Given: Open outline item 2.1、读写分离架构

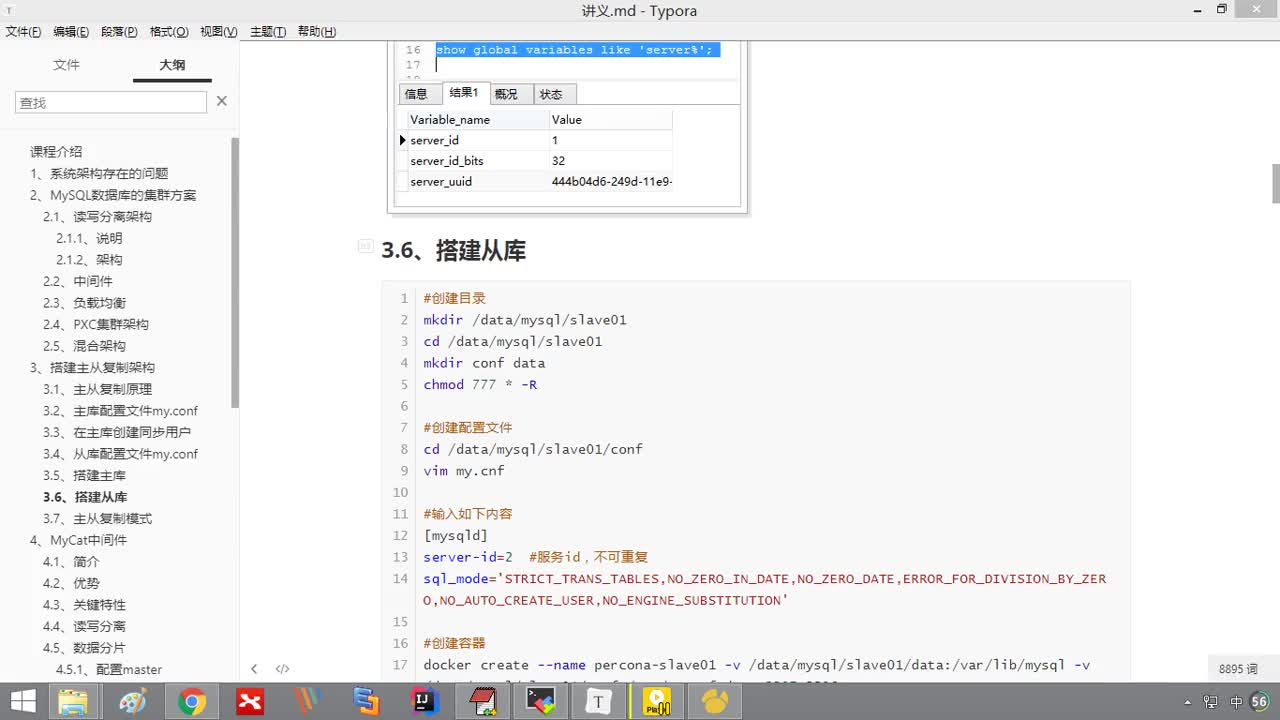Looking at the screenshot, I should [97, 216].
